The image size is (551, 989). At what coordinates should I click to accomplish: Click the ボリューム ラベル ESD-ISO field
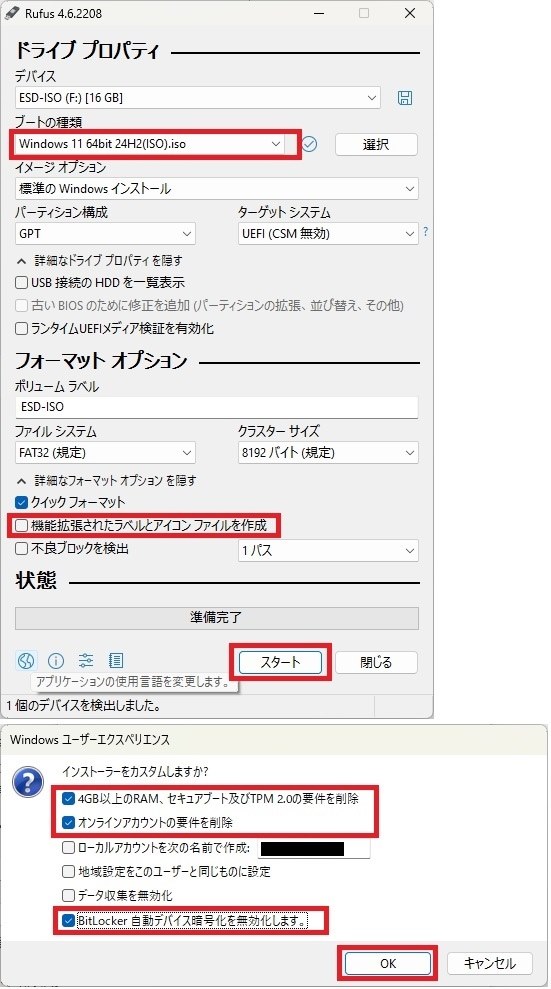point(216,407)
